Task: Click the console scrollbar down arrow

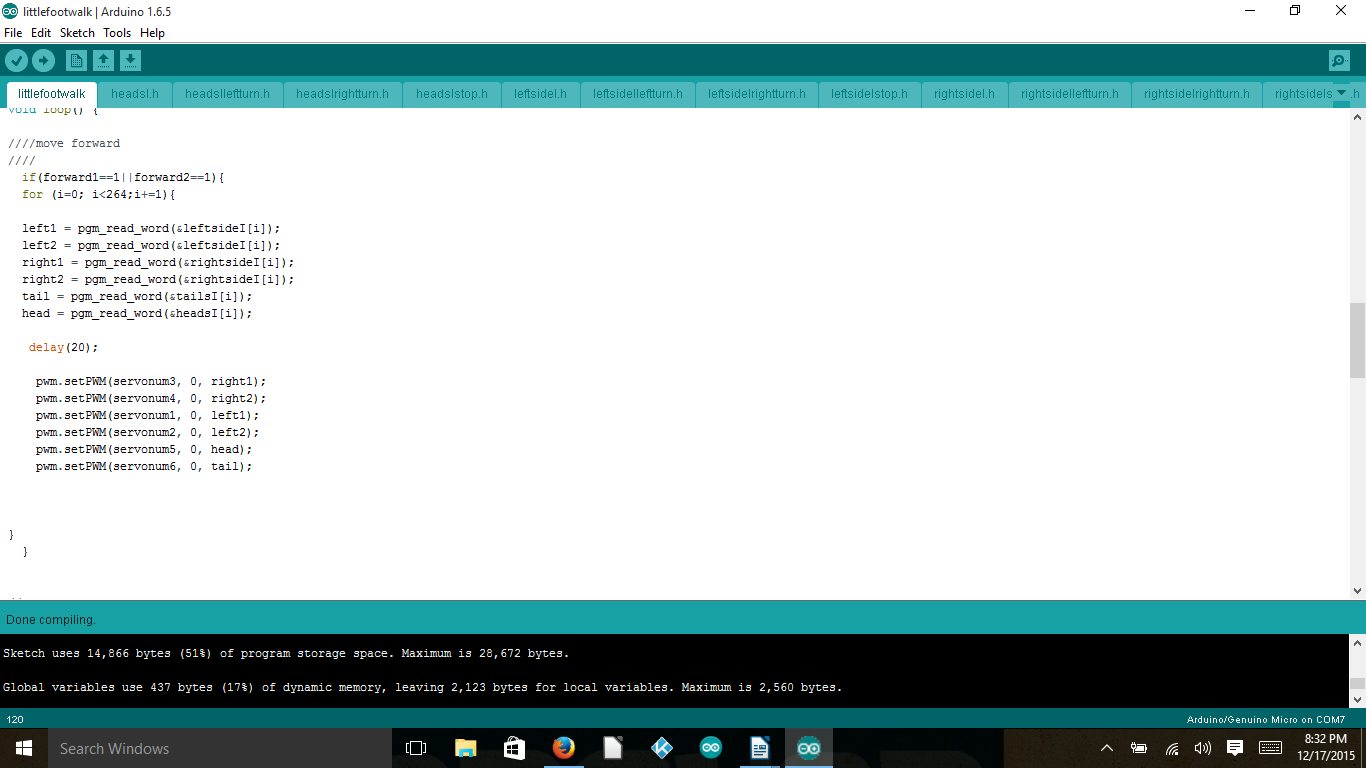Action: [x=1357, y=700]
